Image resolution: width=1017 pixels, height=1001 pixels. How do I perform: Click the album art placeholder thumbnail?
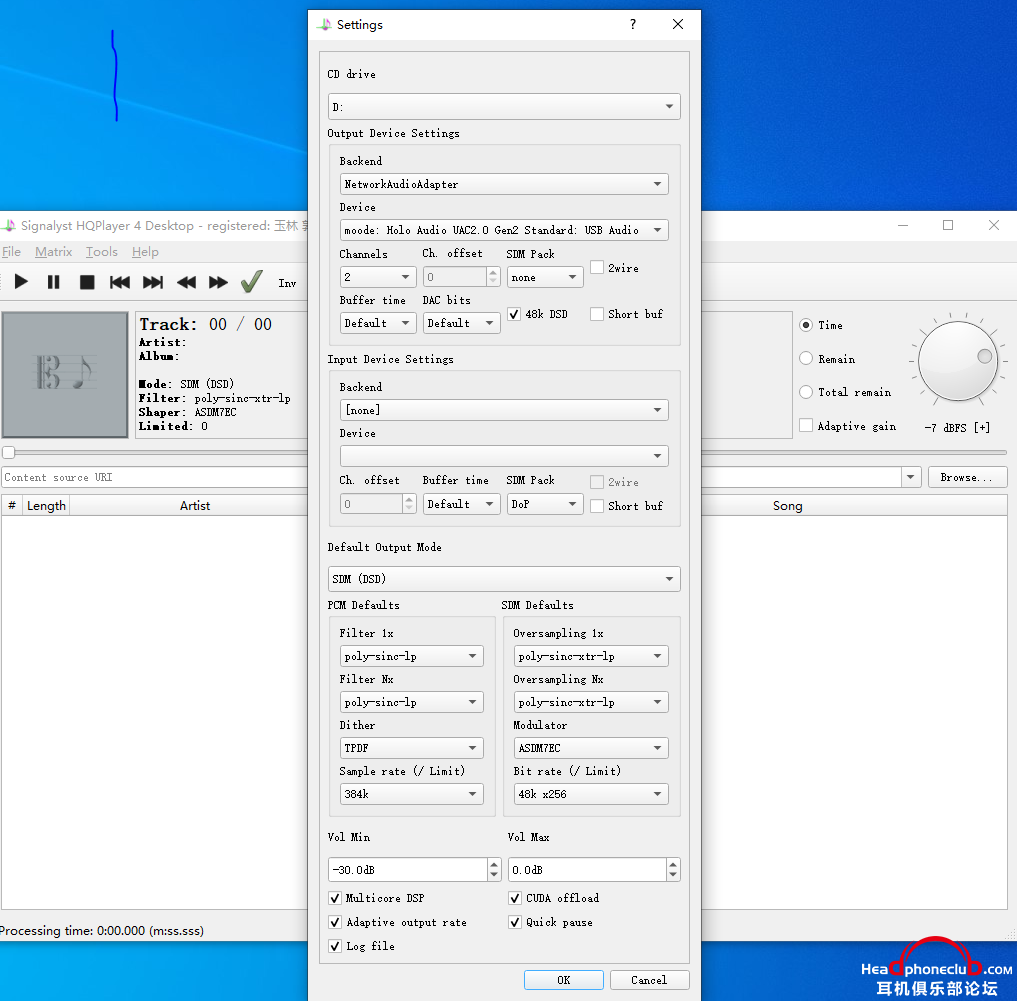[65, 374]
